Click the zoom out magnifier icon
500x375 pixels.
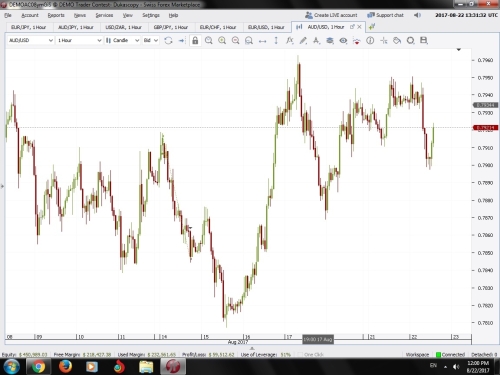click(235, 41)
